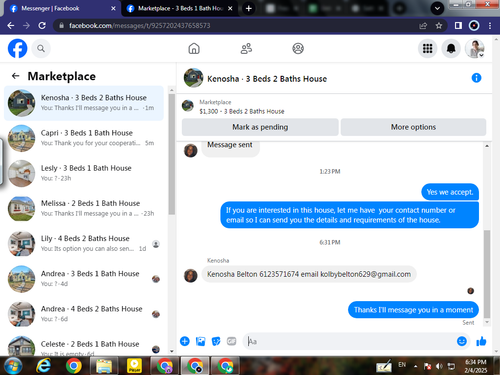500x375 pixels.
Task: Open Lily 4 Beds 2 Baths conversation
Action: tap(84, 244)
